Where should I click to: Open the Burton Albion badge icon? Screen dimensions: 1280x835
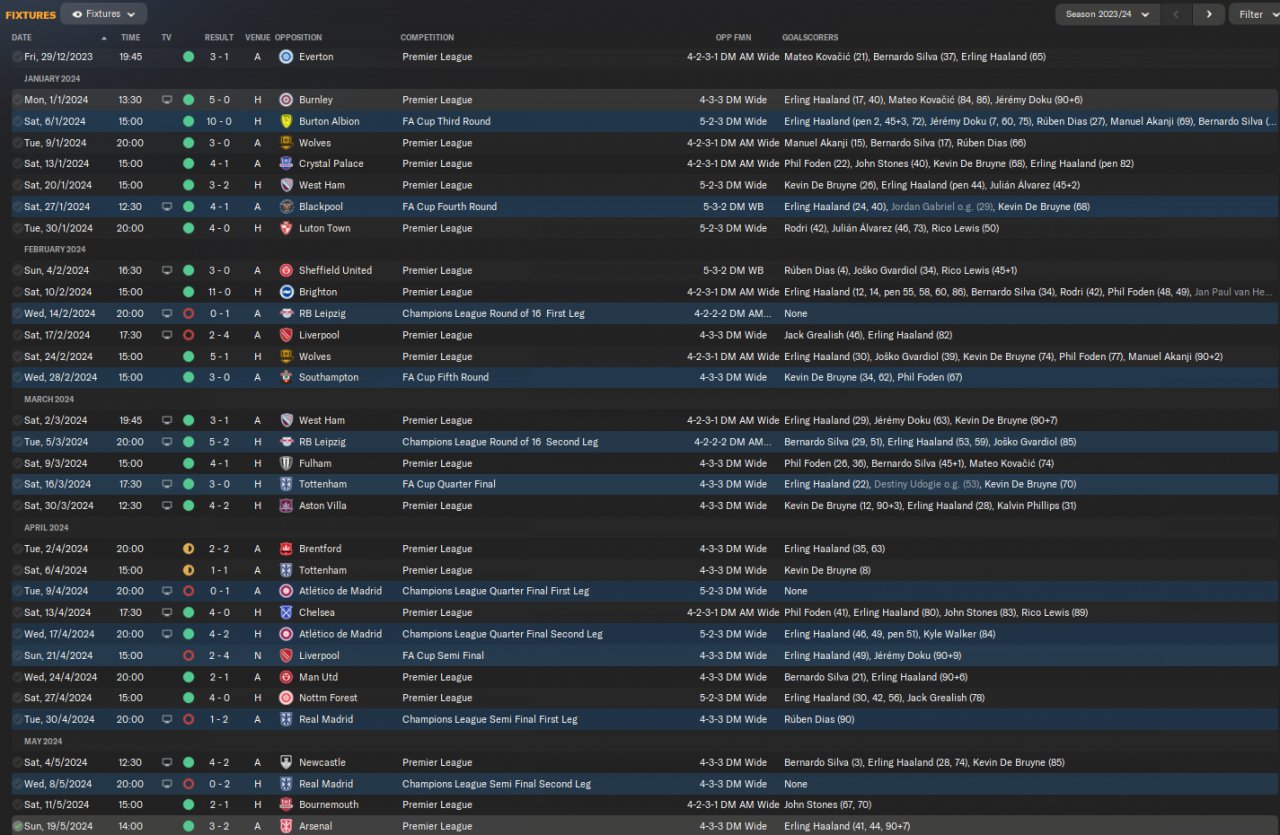(286, 121)
